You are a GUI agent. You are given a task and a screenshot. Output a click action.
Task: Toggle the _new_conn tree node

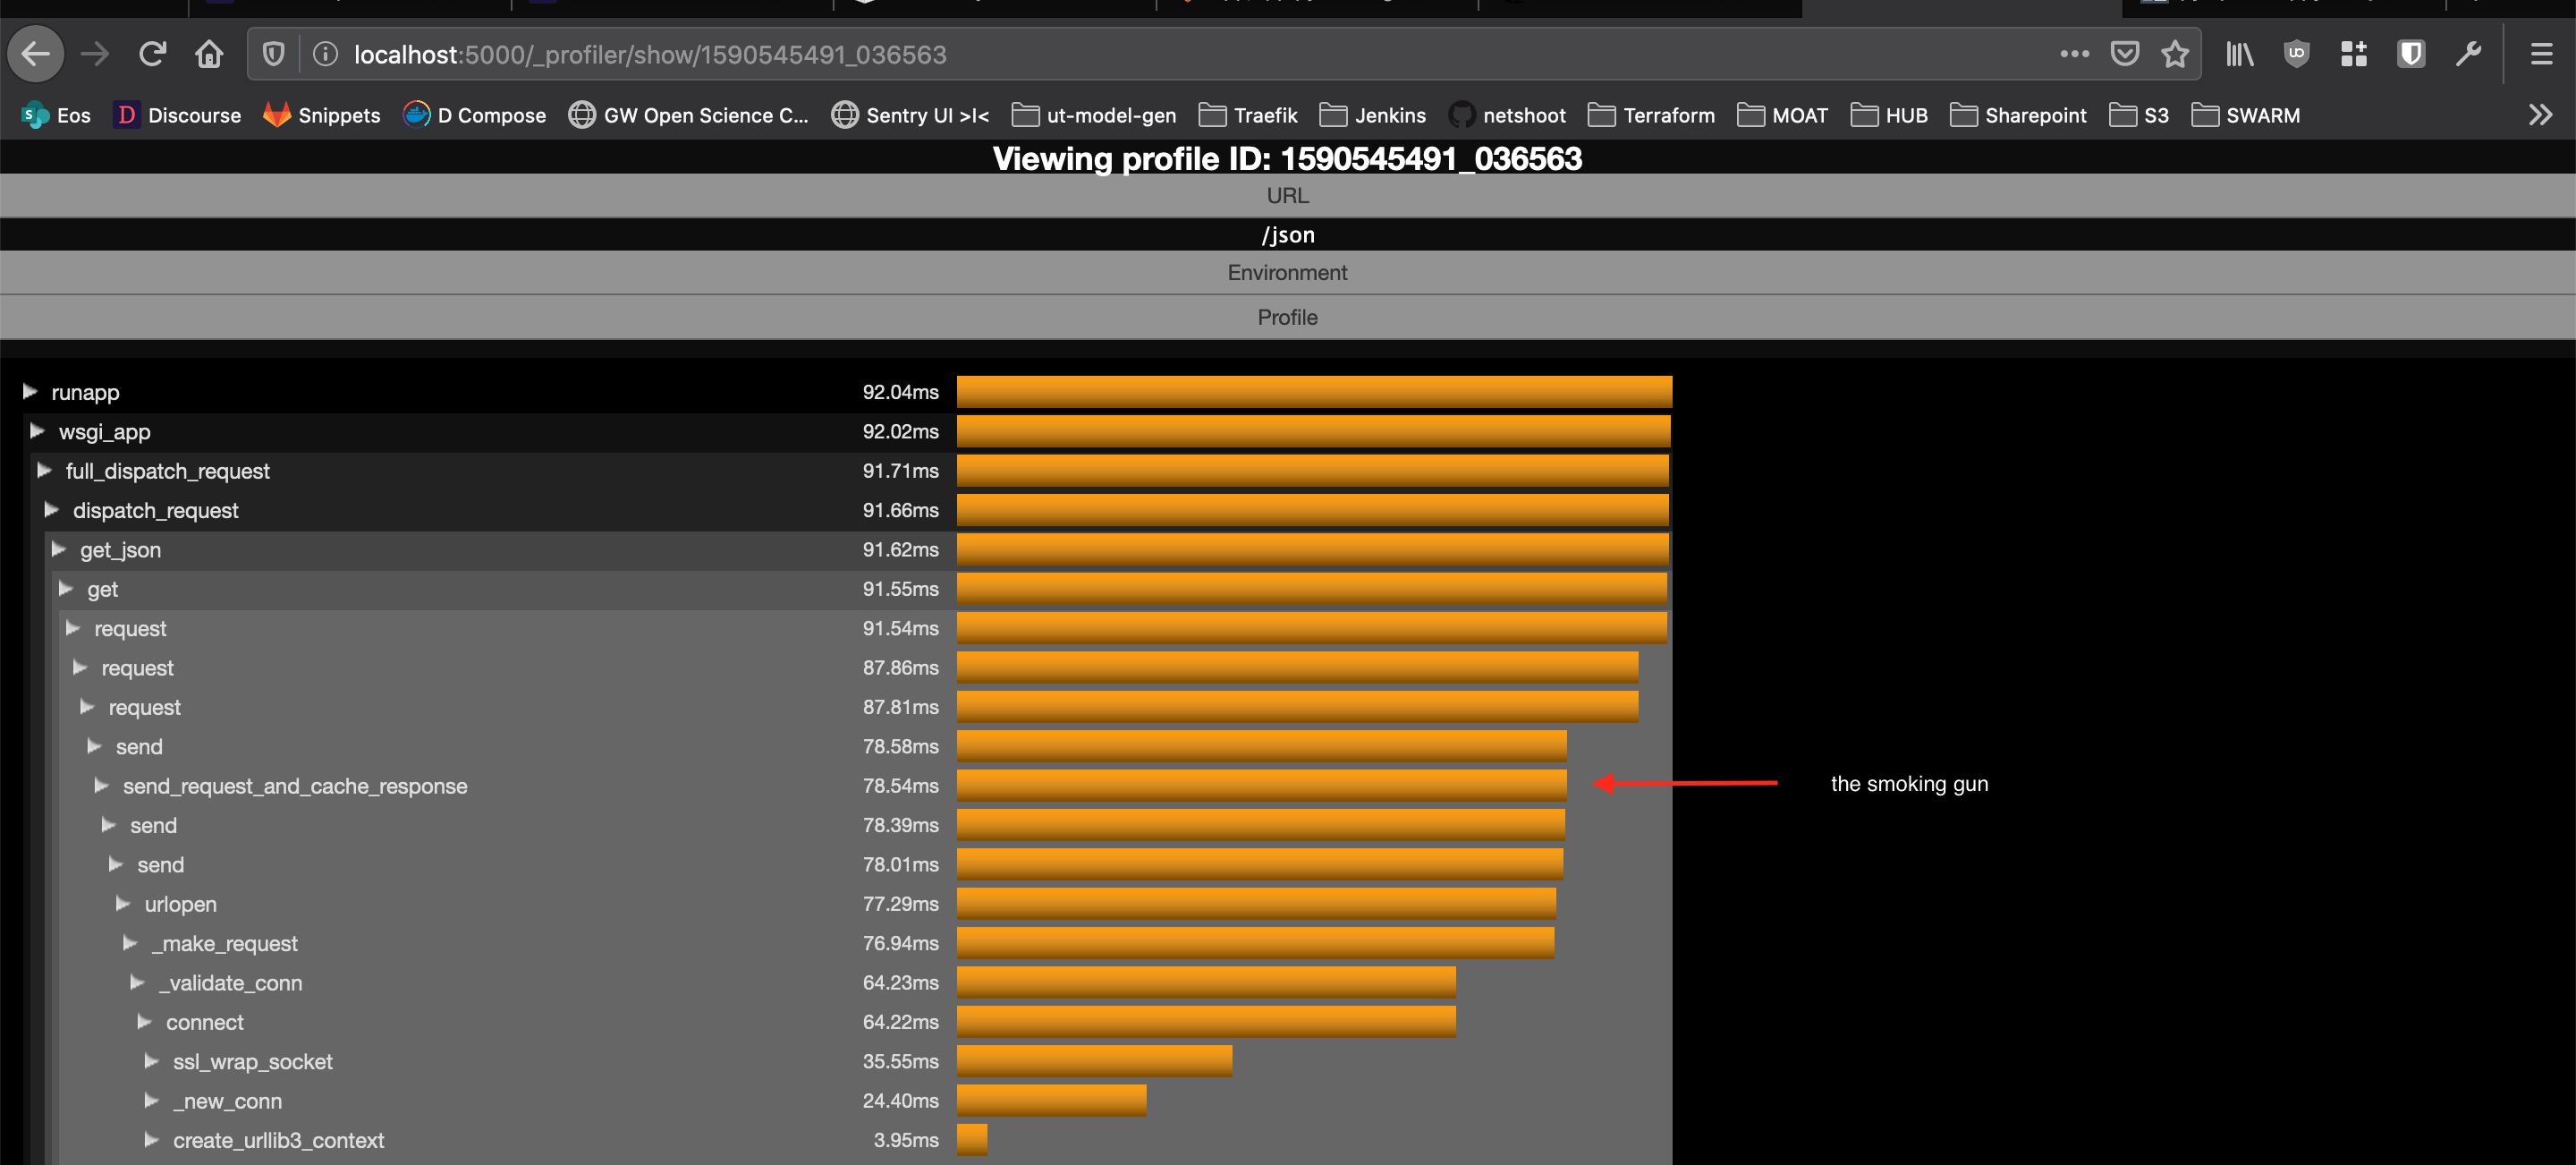coord(151,1100)
